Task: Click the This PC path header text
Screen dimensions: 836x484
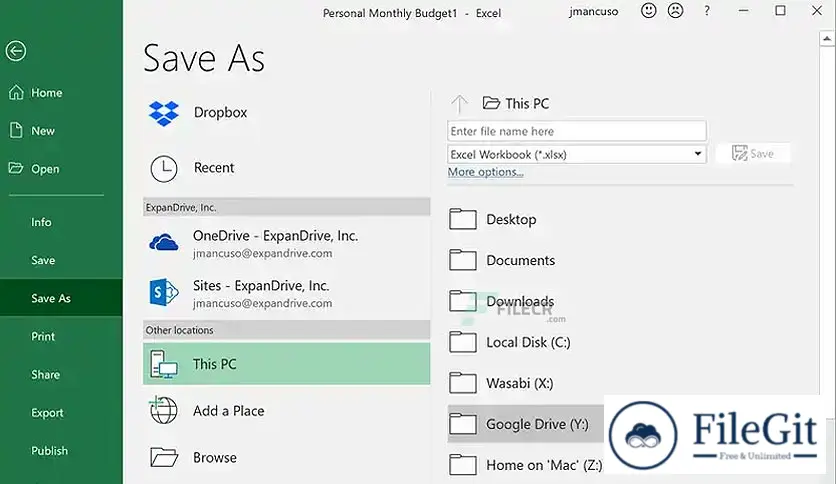Action: click(x=527, y=103)
